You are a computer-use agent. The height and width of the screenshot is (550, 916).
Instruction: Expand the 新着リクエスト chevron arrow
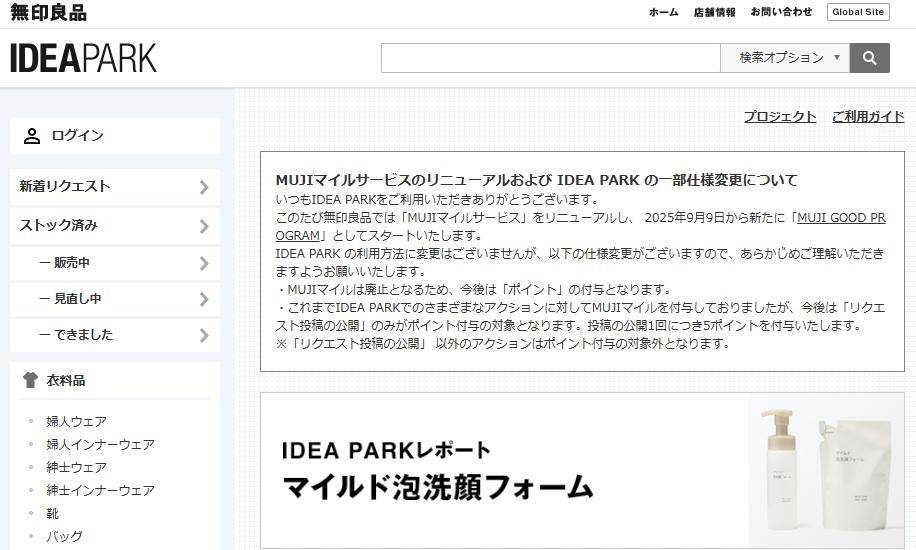point(204,187)
